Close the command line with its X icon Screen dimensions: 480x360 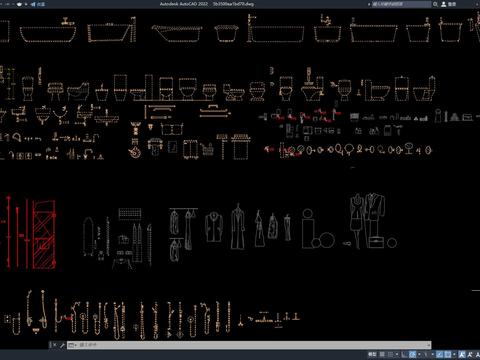coord(54,345)
